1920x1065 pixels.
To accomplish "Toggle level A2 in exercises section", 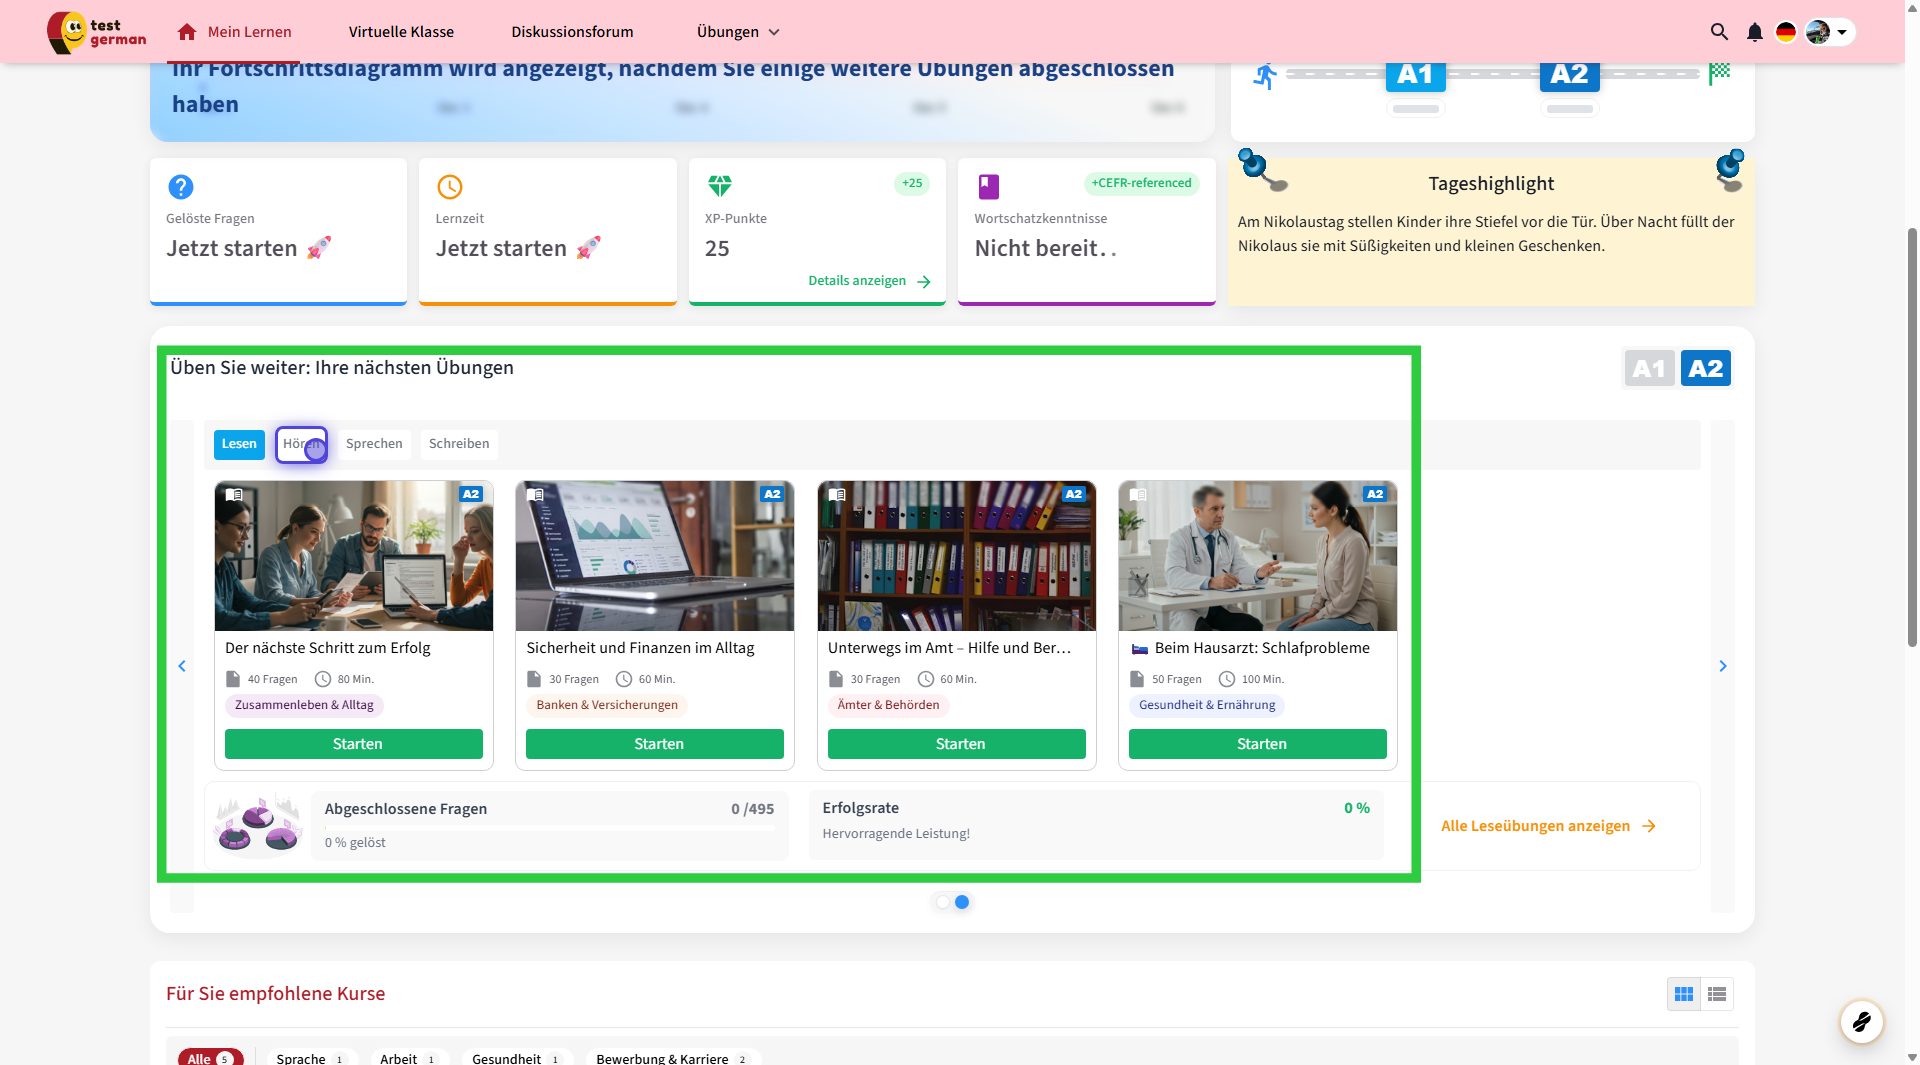I will click(1705, 369).
